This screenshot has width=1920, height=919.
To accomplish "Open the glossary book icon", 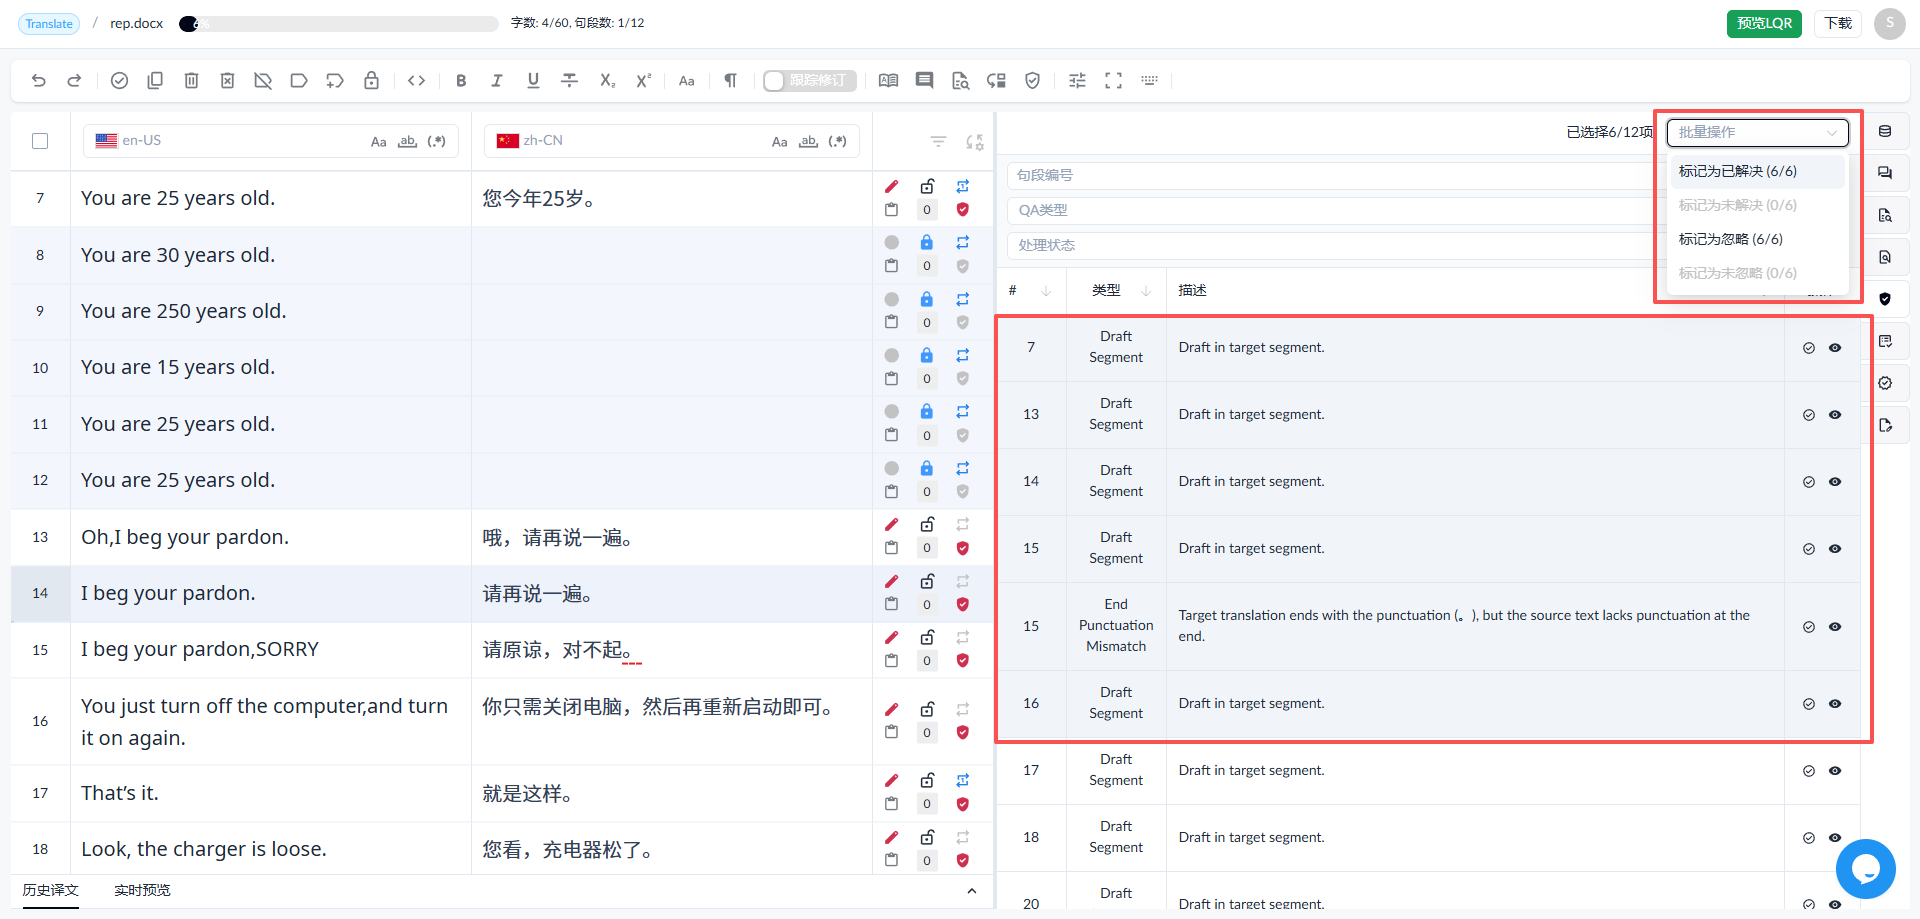I will [x=888, y=81].
